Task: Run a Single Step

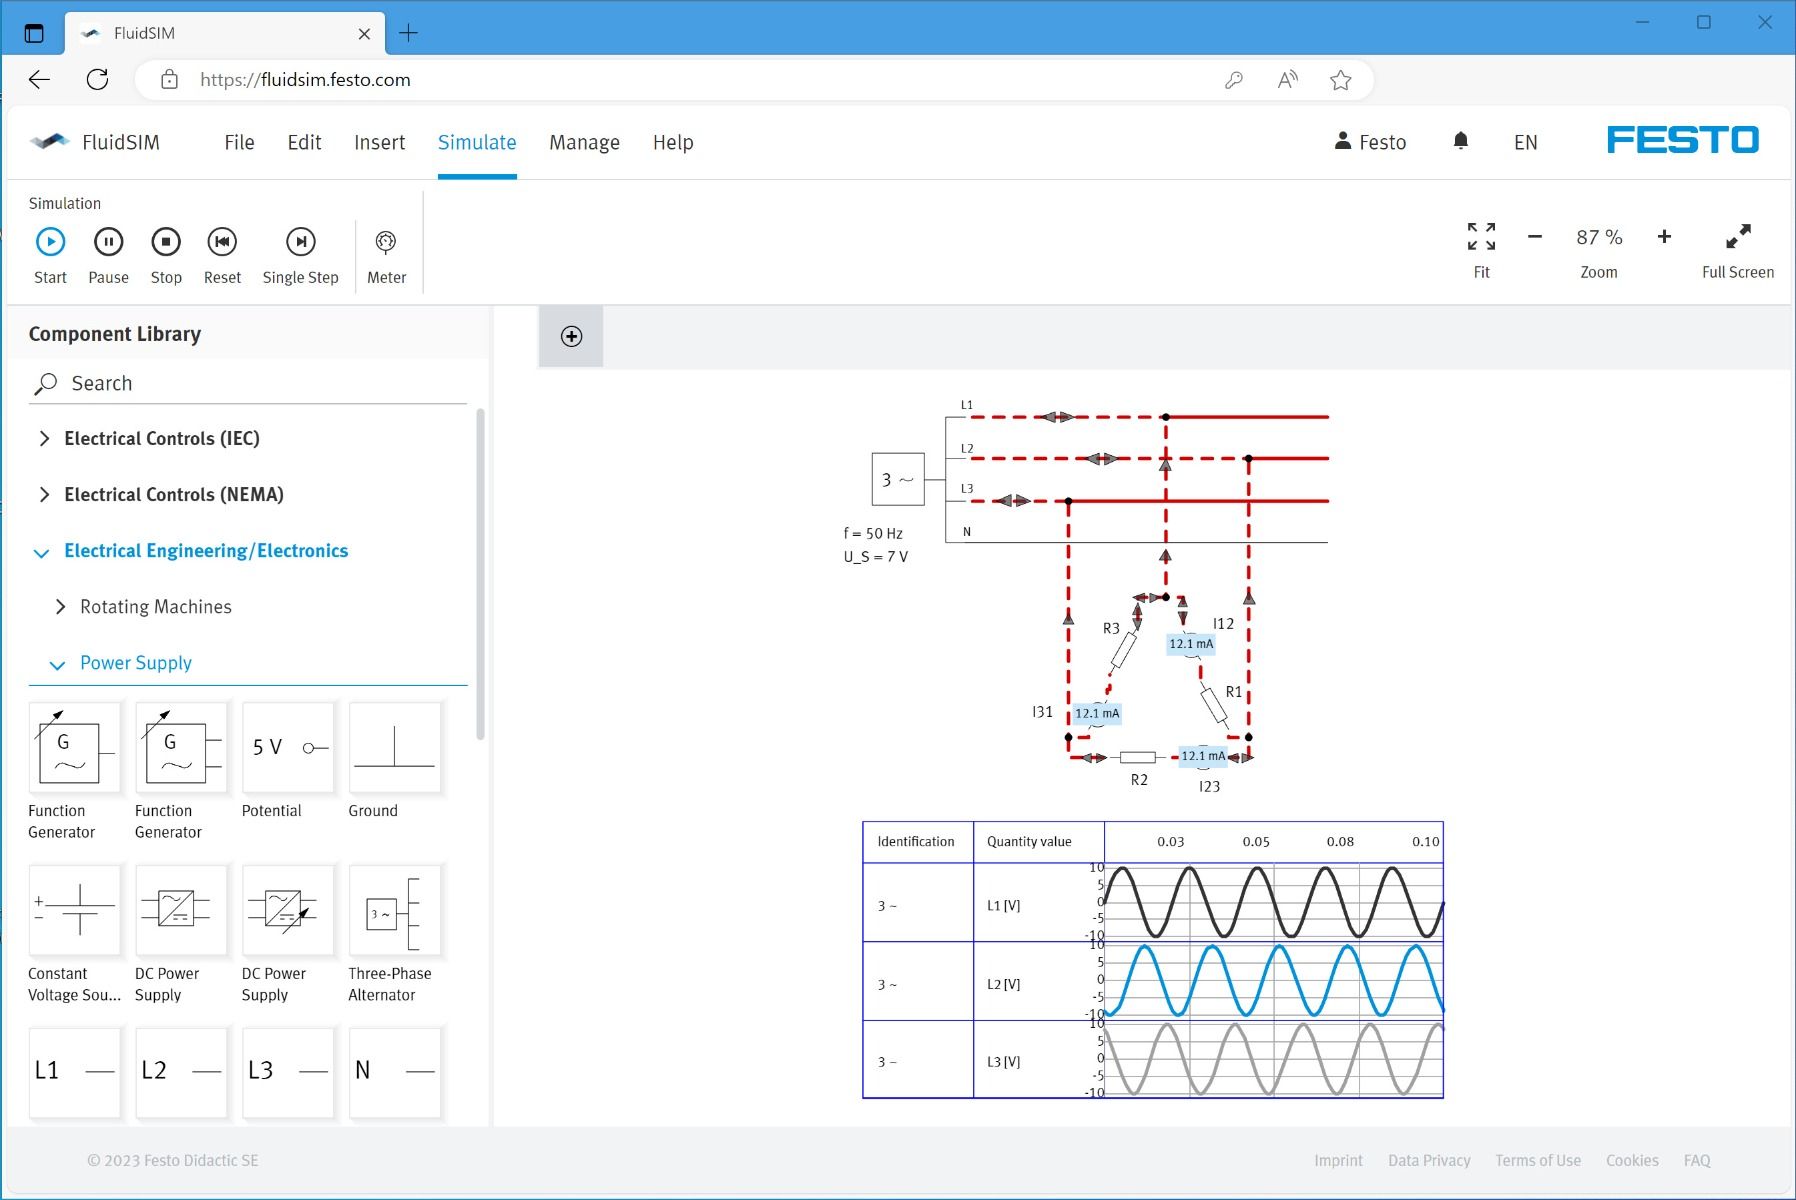Action: pyautogui.click(x=300, y=242)
